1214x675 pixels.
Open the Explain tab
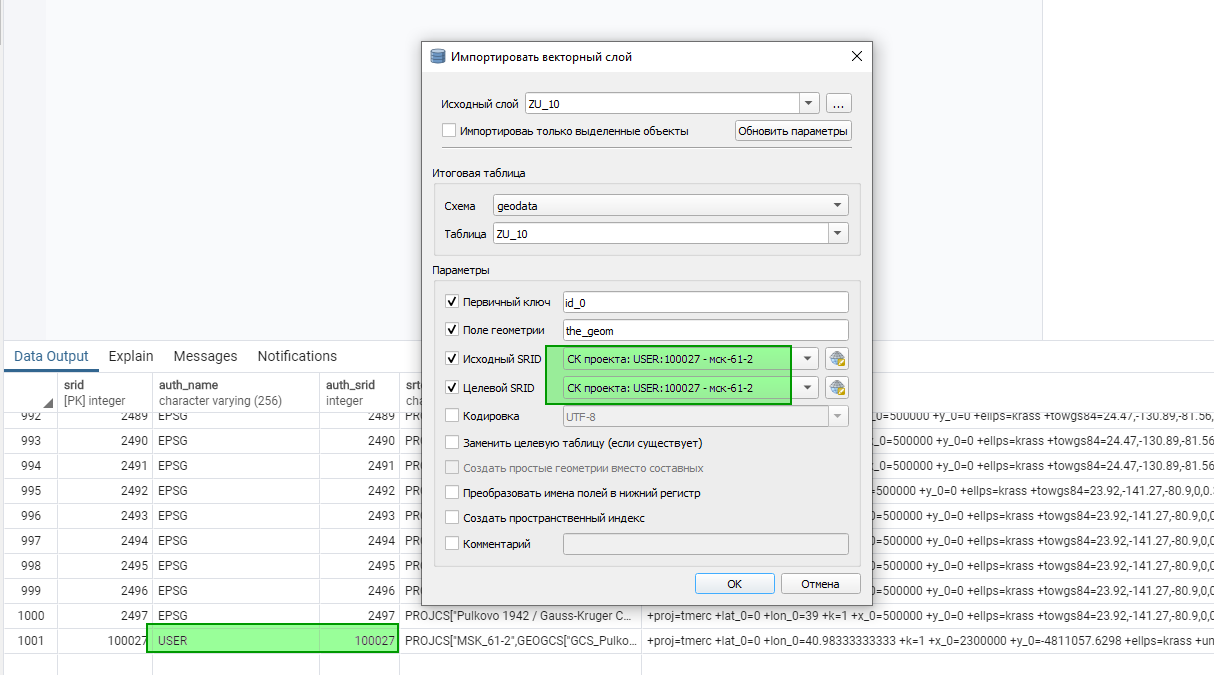(x=131, y=356)
